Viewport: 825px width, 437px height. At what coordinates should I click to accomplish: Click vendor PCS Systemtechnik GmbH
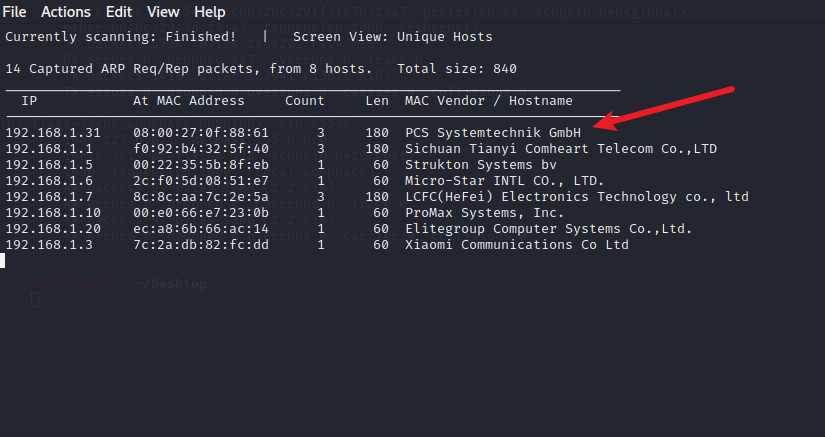coord(493,133)
